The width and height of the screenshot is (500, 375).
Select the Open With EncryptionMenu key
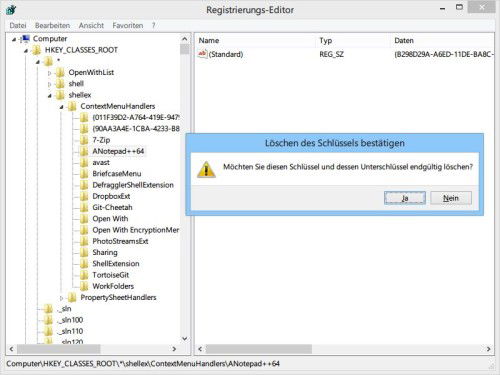click(136, 230)
